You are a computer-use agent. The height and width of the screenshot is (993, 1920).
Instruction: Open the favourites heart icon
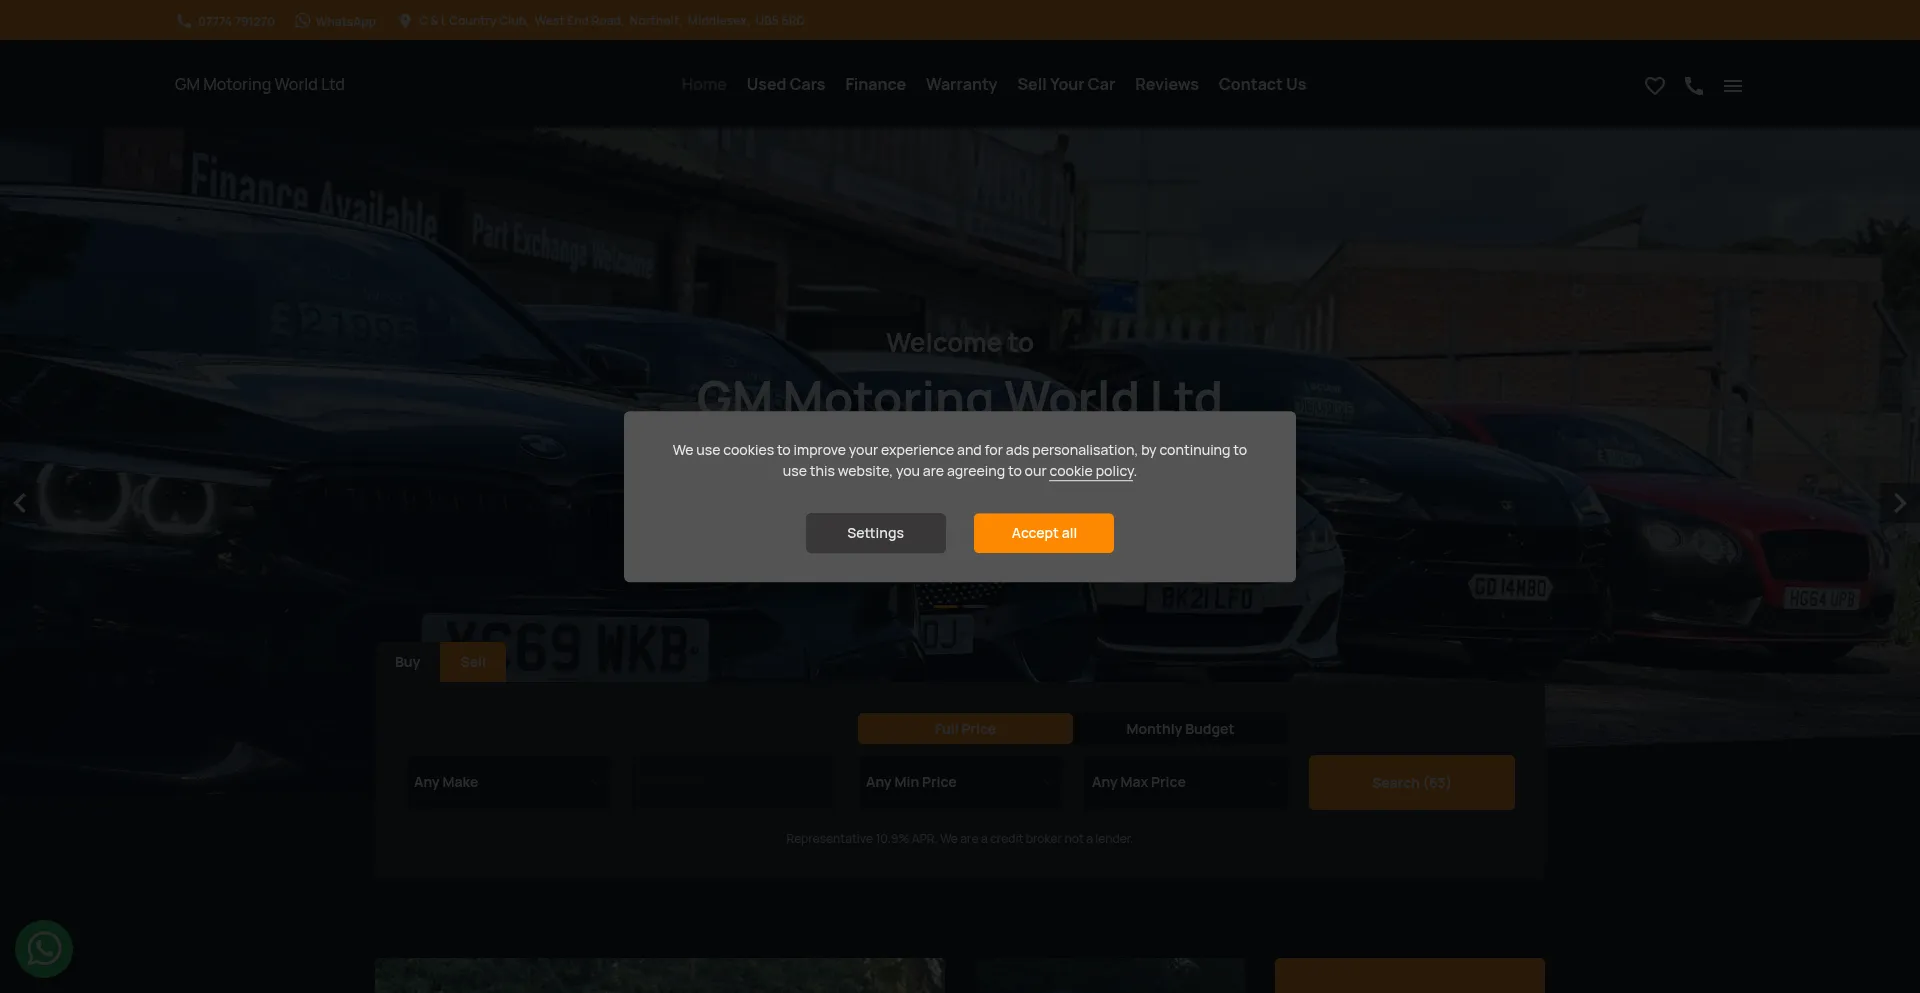pyautogui.click(x=1654, y=85)
